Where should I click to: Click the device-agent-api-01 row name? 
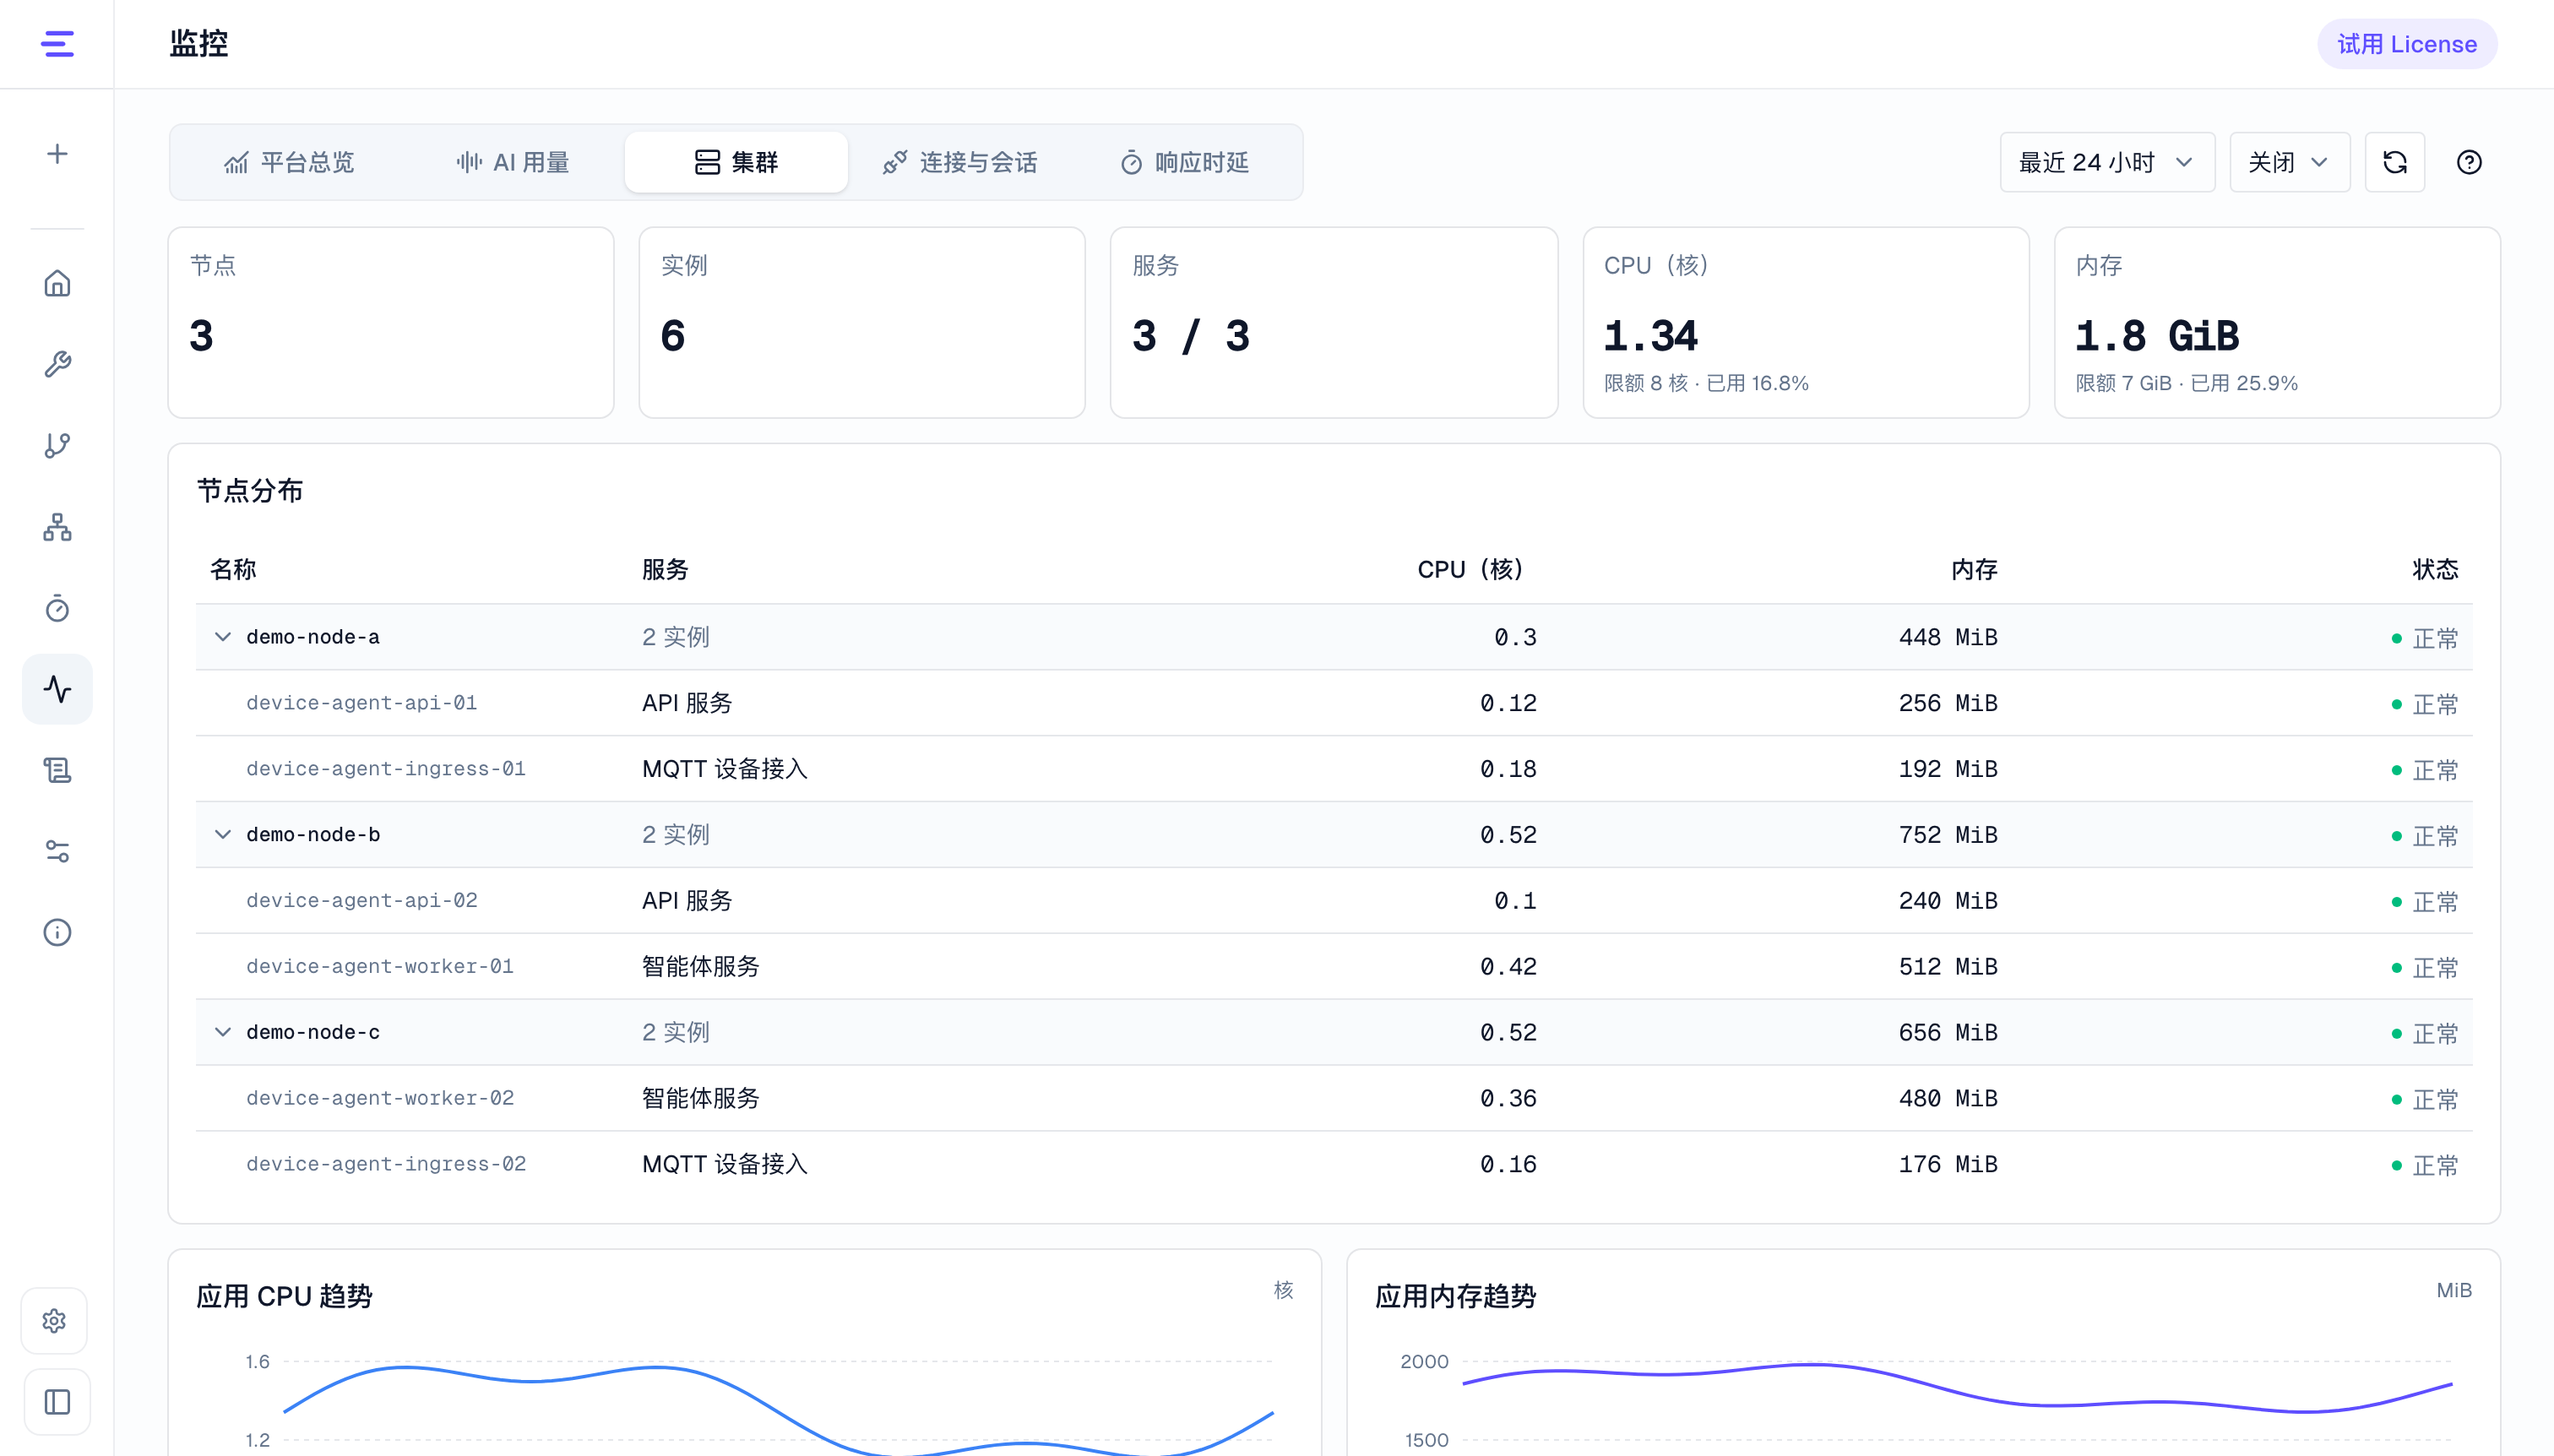pyautogui.click(x=361, y=703)
